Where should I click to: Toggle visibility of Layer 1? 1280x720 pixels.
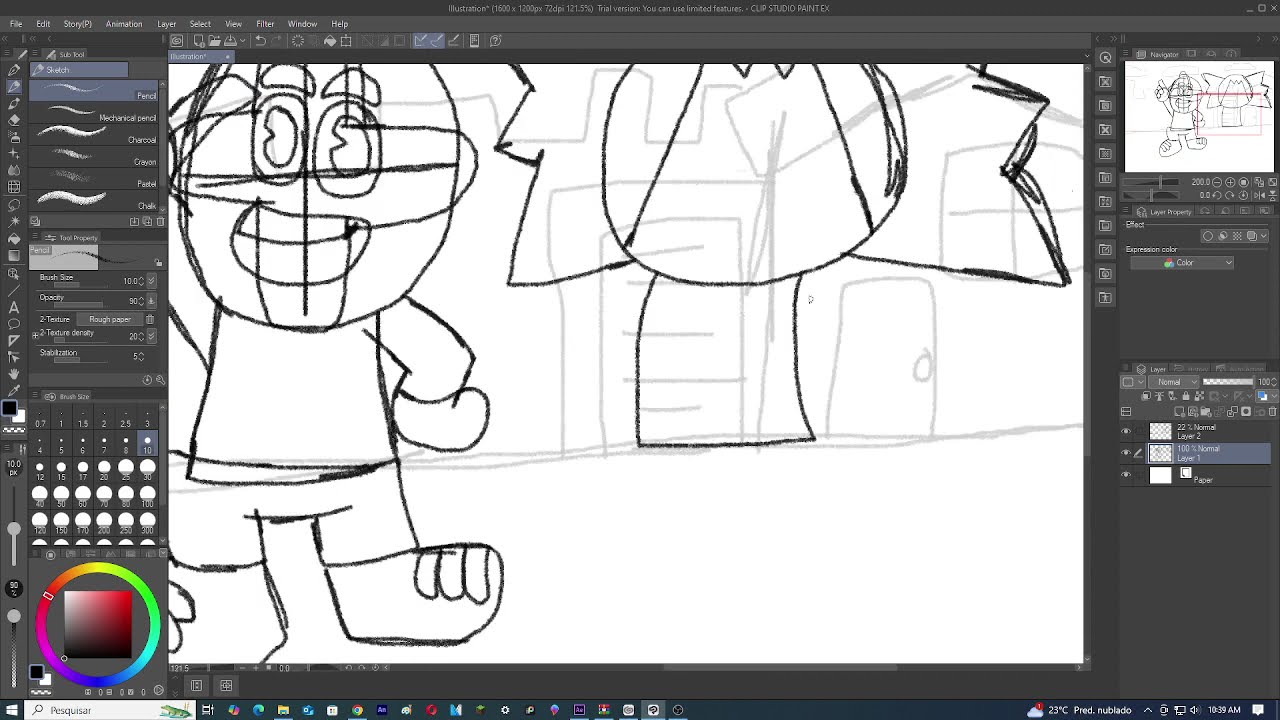pos(1126,453)
